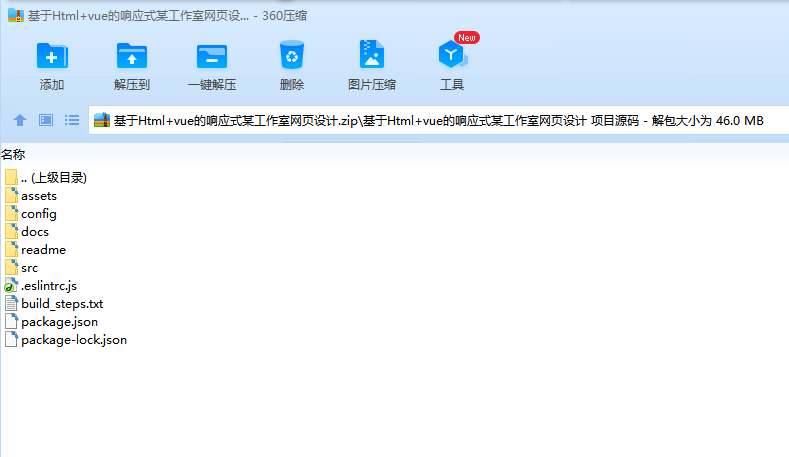Click the 解压到 (Extract to) icon
789x457 pixels.
[x=132, y=55]
